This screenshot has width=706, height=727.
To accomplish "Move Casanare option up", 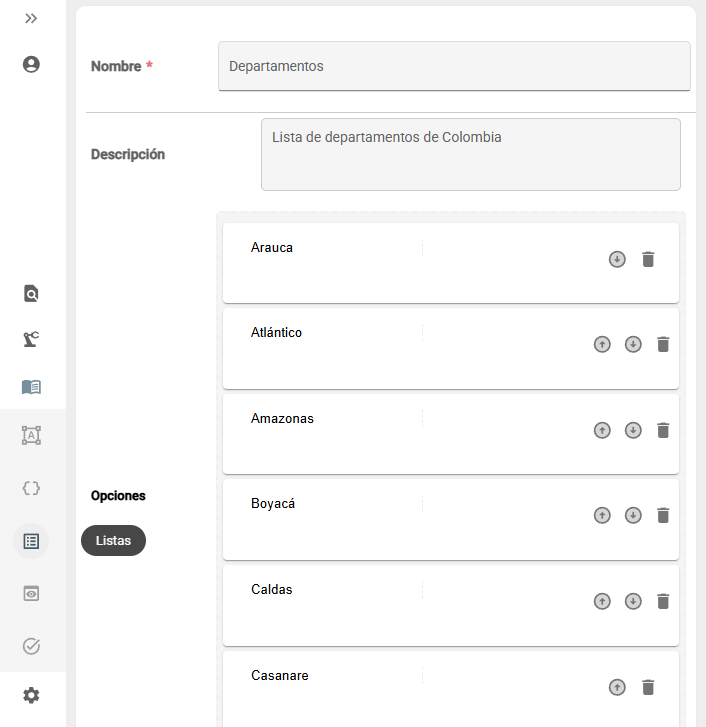I will pos(617,687).
